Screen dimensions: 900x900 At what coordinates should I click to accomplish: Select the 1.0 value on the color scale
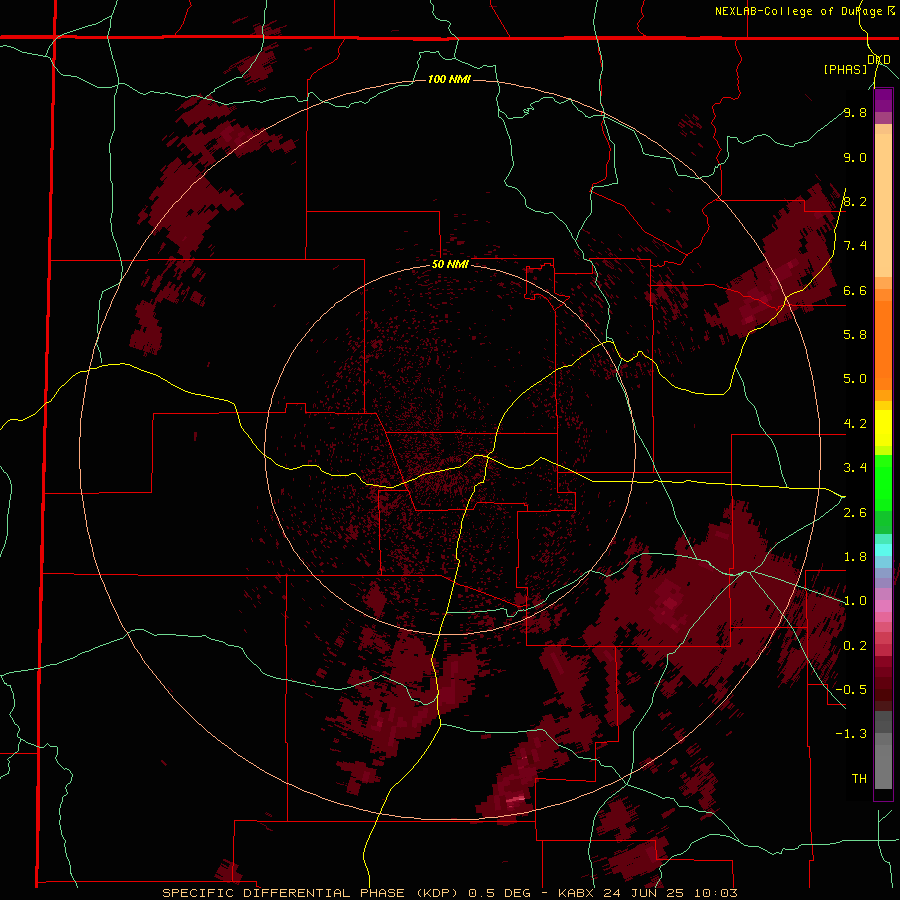coord(855,600)
